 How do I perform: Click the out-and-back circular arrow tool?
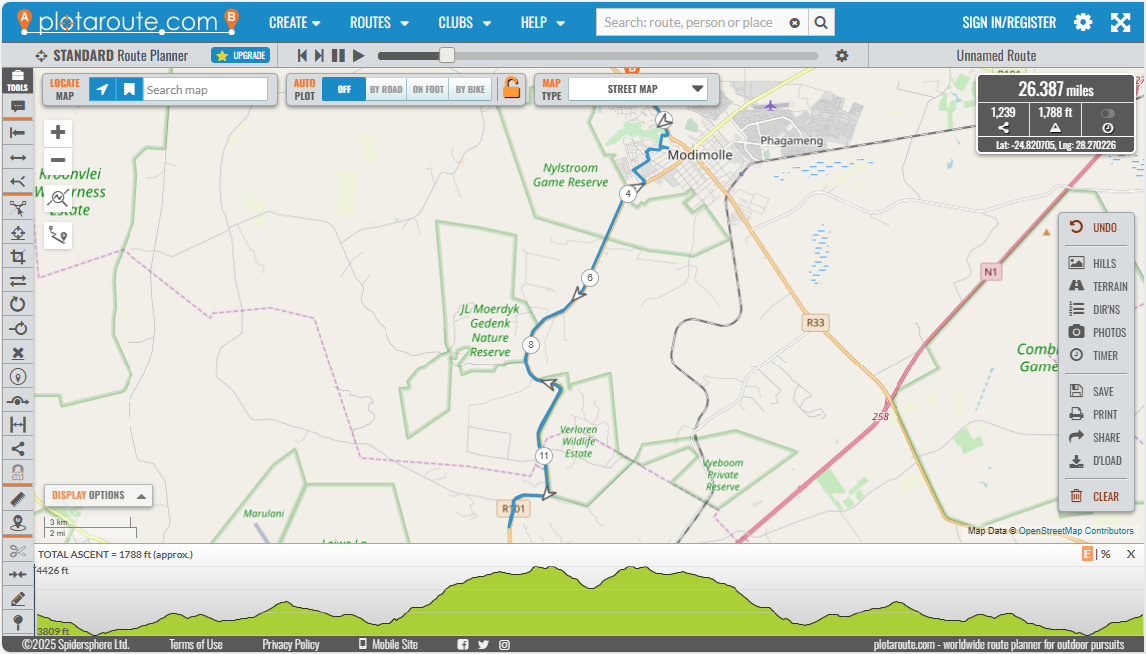pyautogui.click(x=18, y=329)
